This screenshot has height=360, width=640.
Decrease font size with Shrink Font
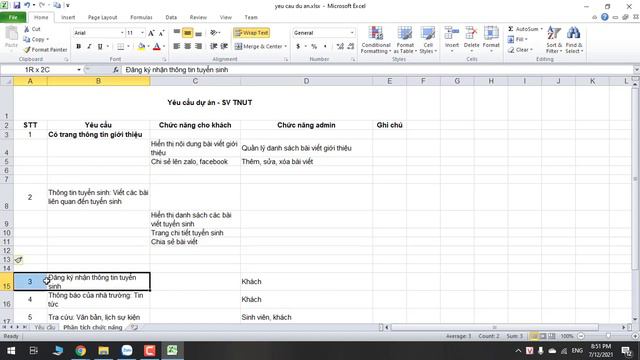(162, 33)
